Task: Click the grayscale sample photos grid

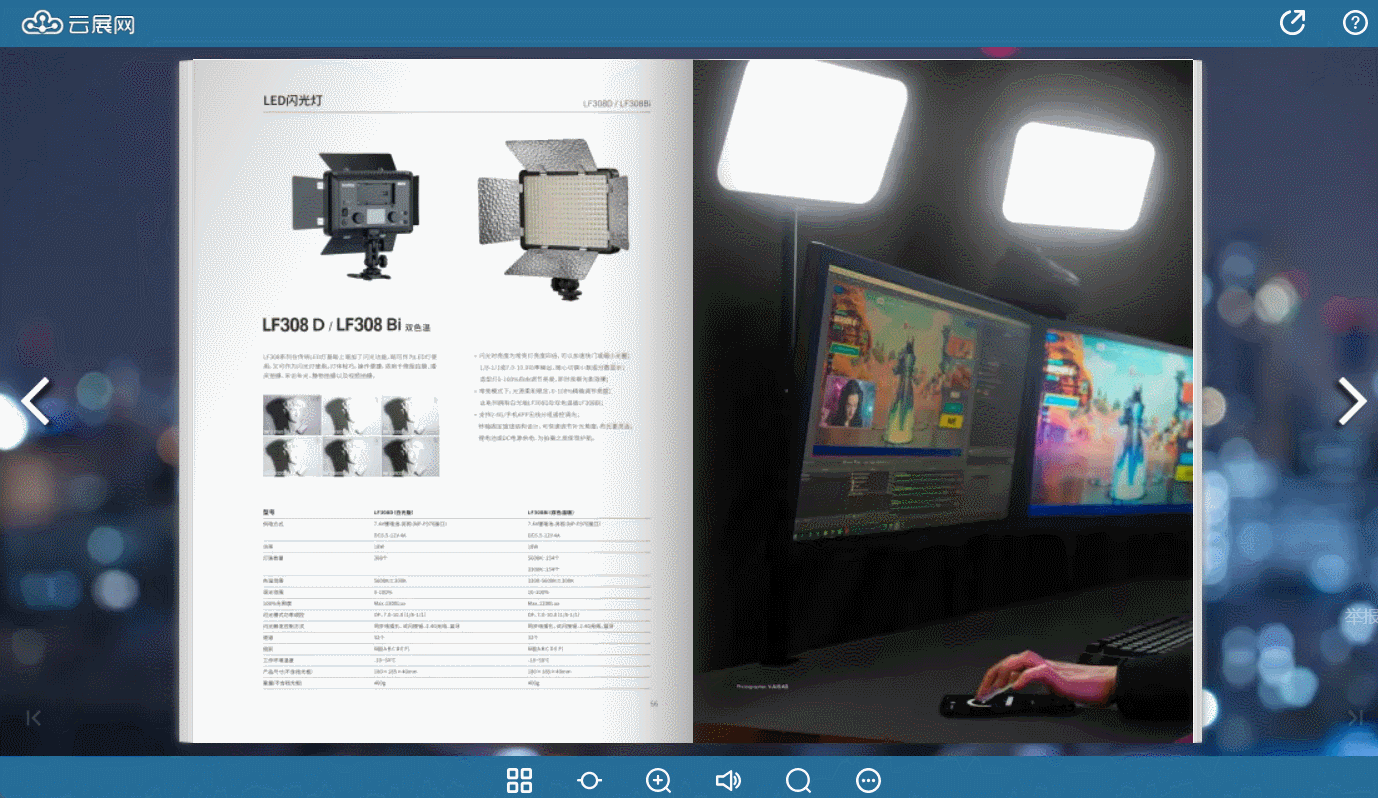Action: [351, 435]
